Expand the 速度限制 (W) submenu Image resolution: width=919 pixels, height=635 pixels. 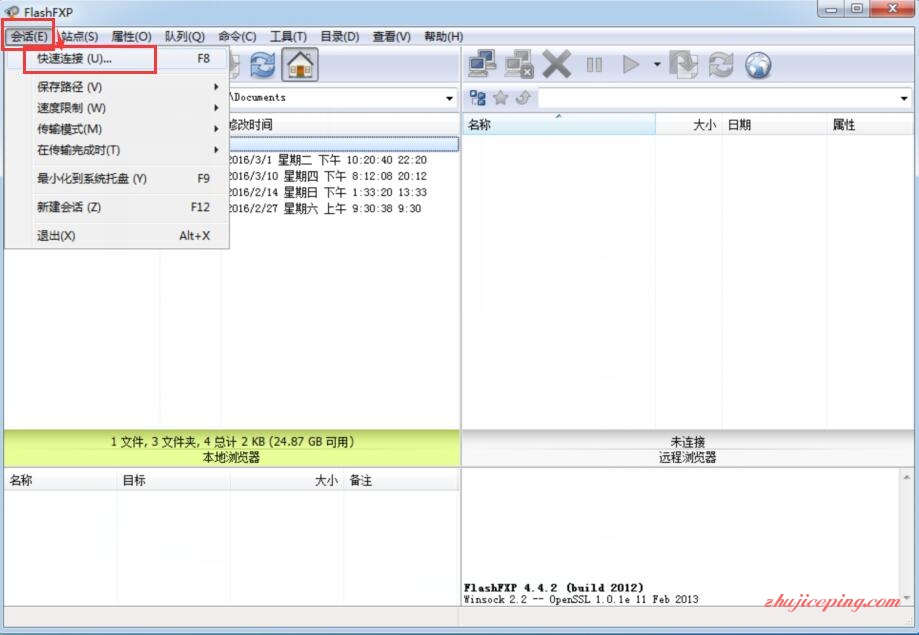[x=117, y=108]
